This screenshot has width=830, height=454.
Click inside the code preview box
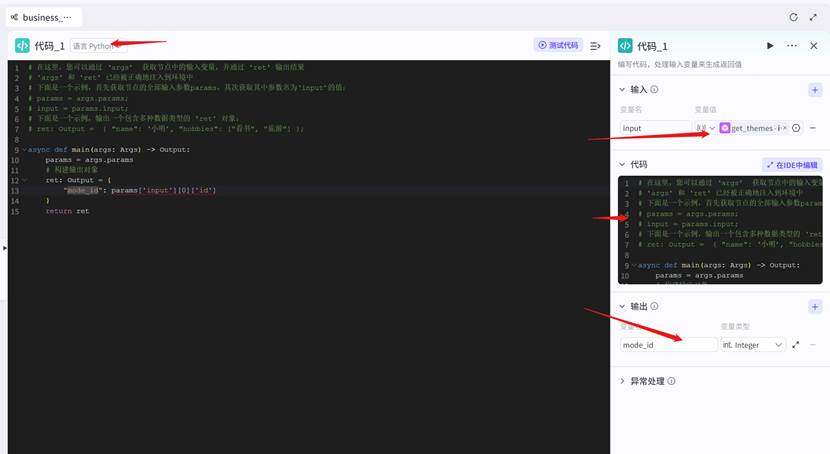click(720, 230)
